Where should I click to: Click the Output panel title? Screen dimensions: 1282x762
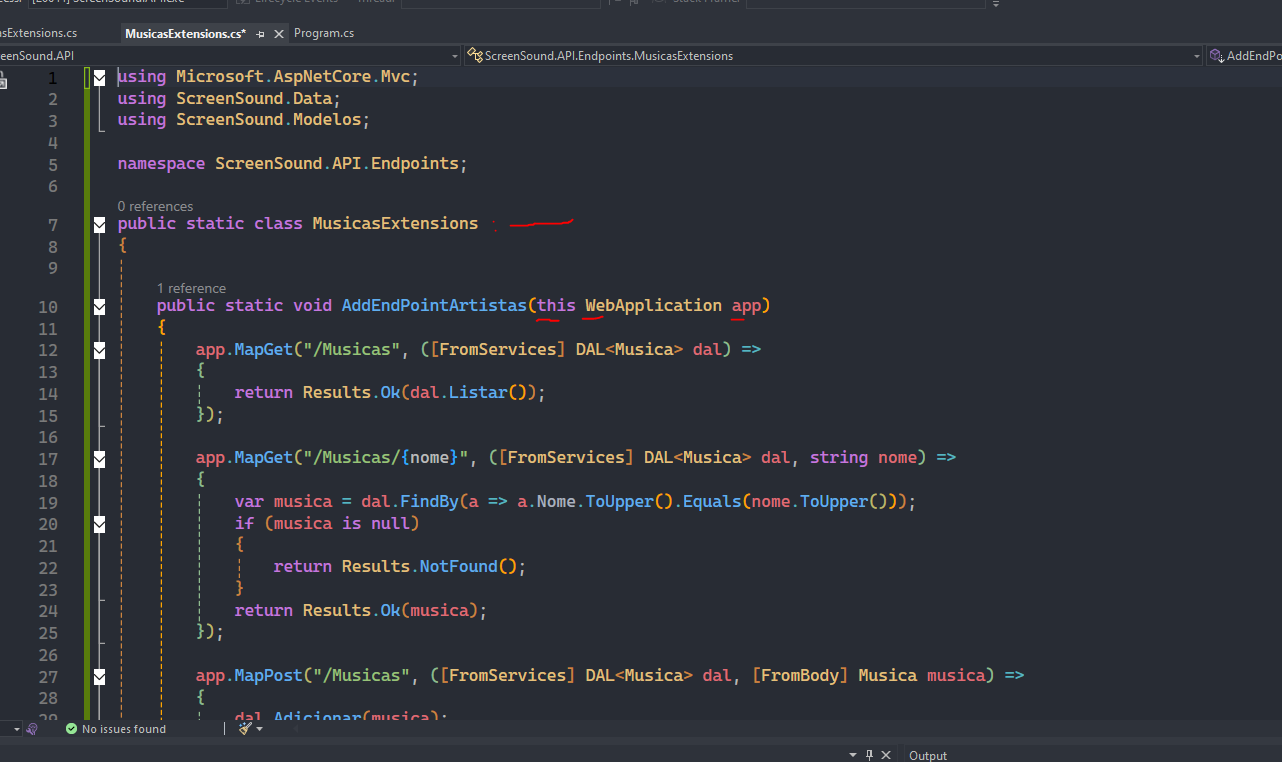[928, 755]
